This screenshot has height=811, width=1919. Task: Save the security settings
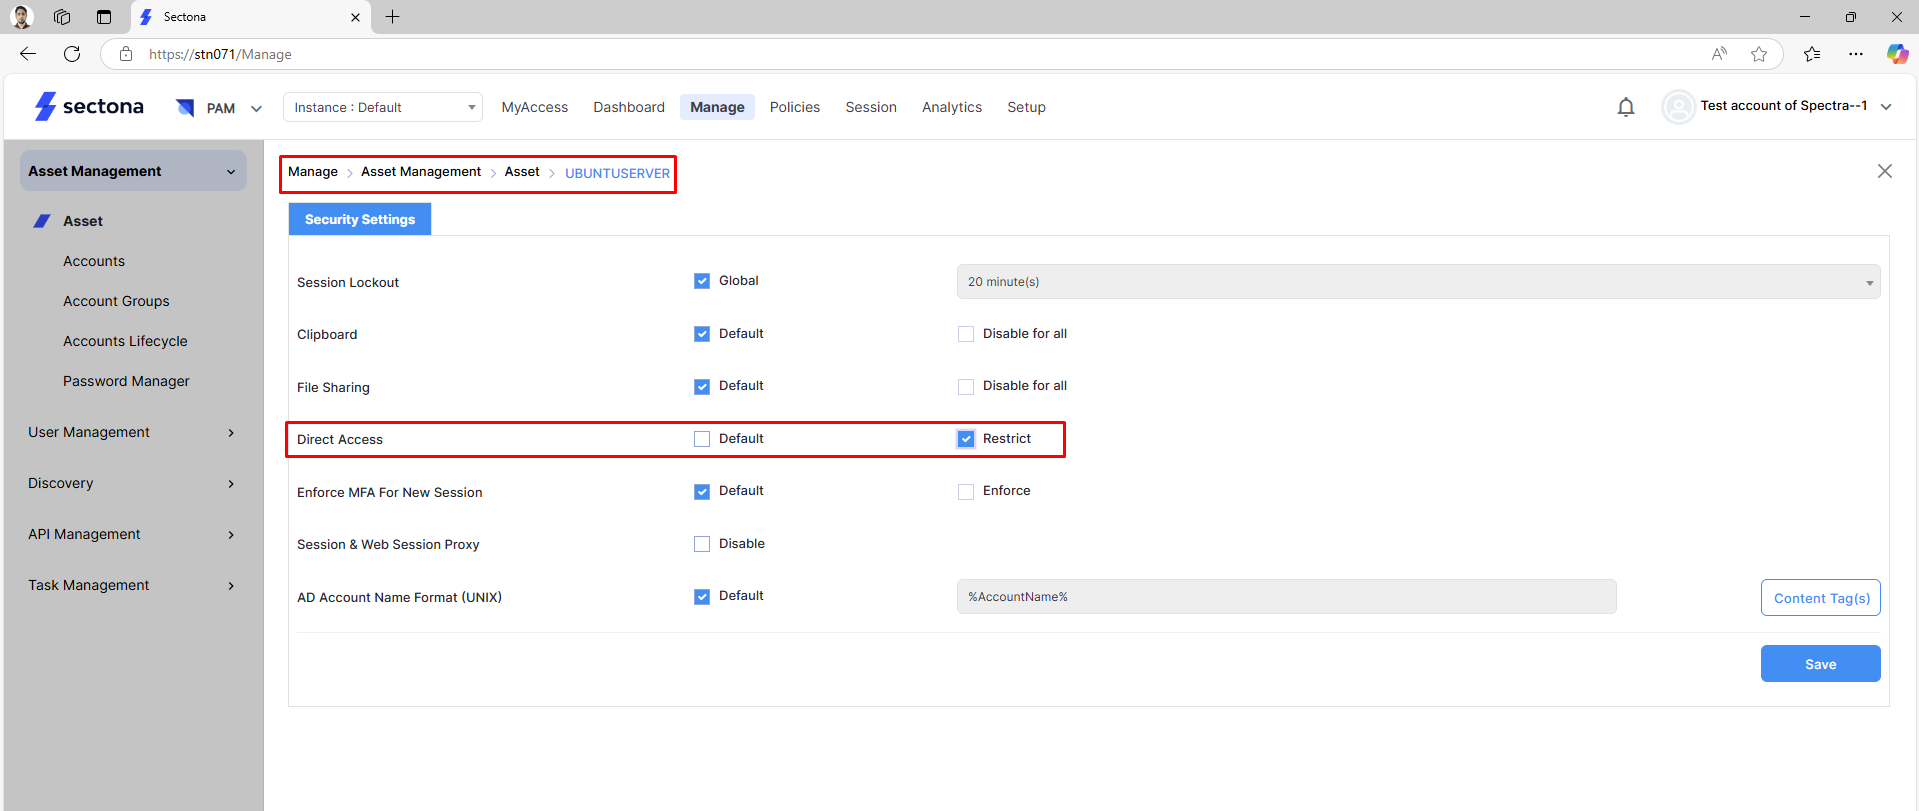[x=1820, y=664]
